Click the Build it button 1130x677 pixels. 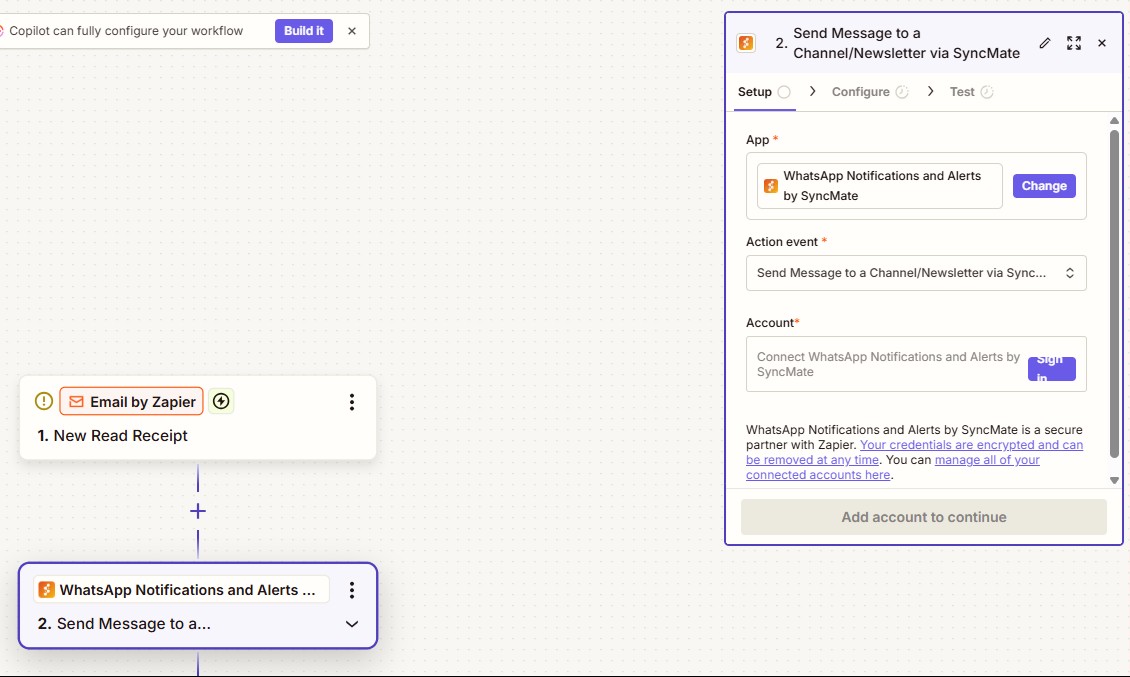tap(303, 31)
